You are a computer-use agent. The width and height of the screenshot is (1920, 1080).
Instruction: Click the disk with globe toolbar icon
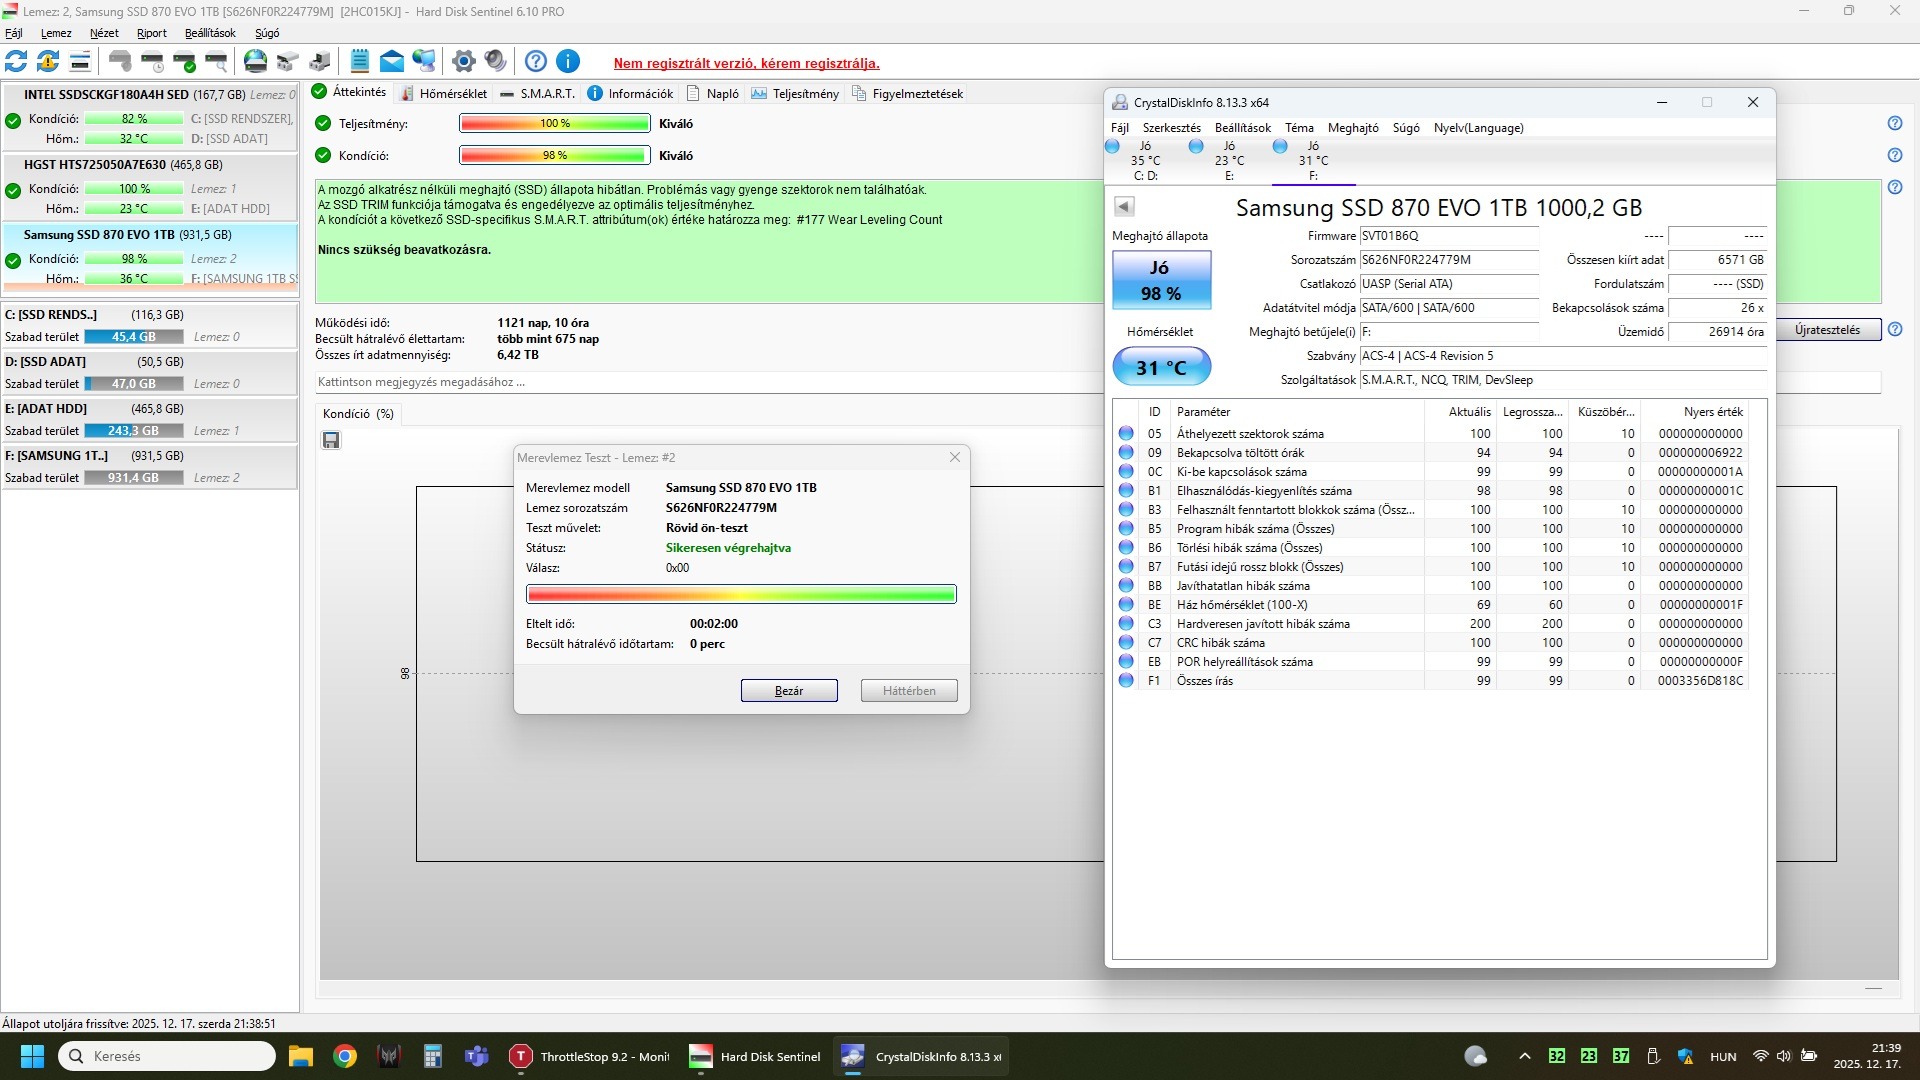[256, 62]
